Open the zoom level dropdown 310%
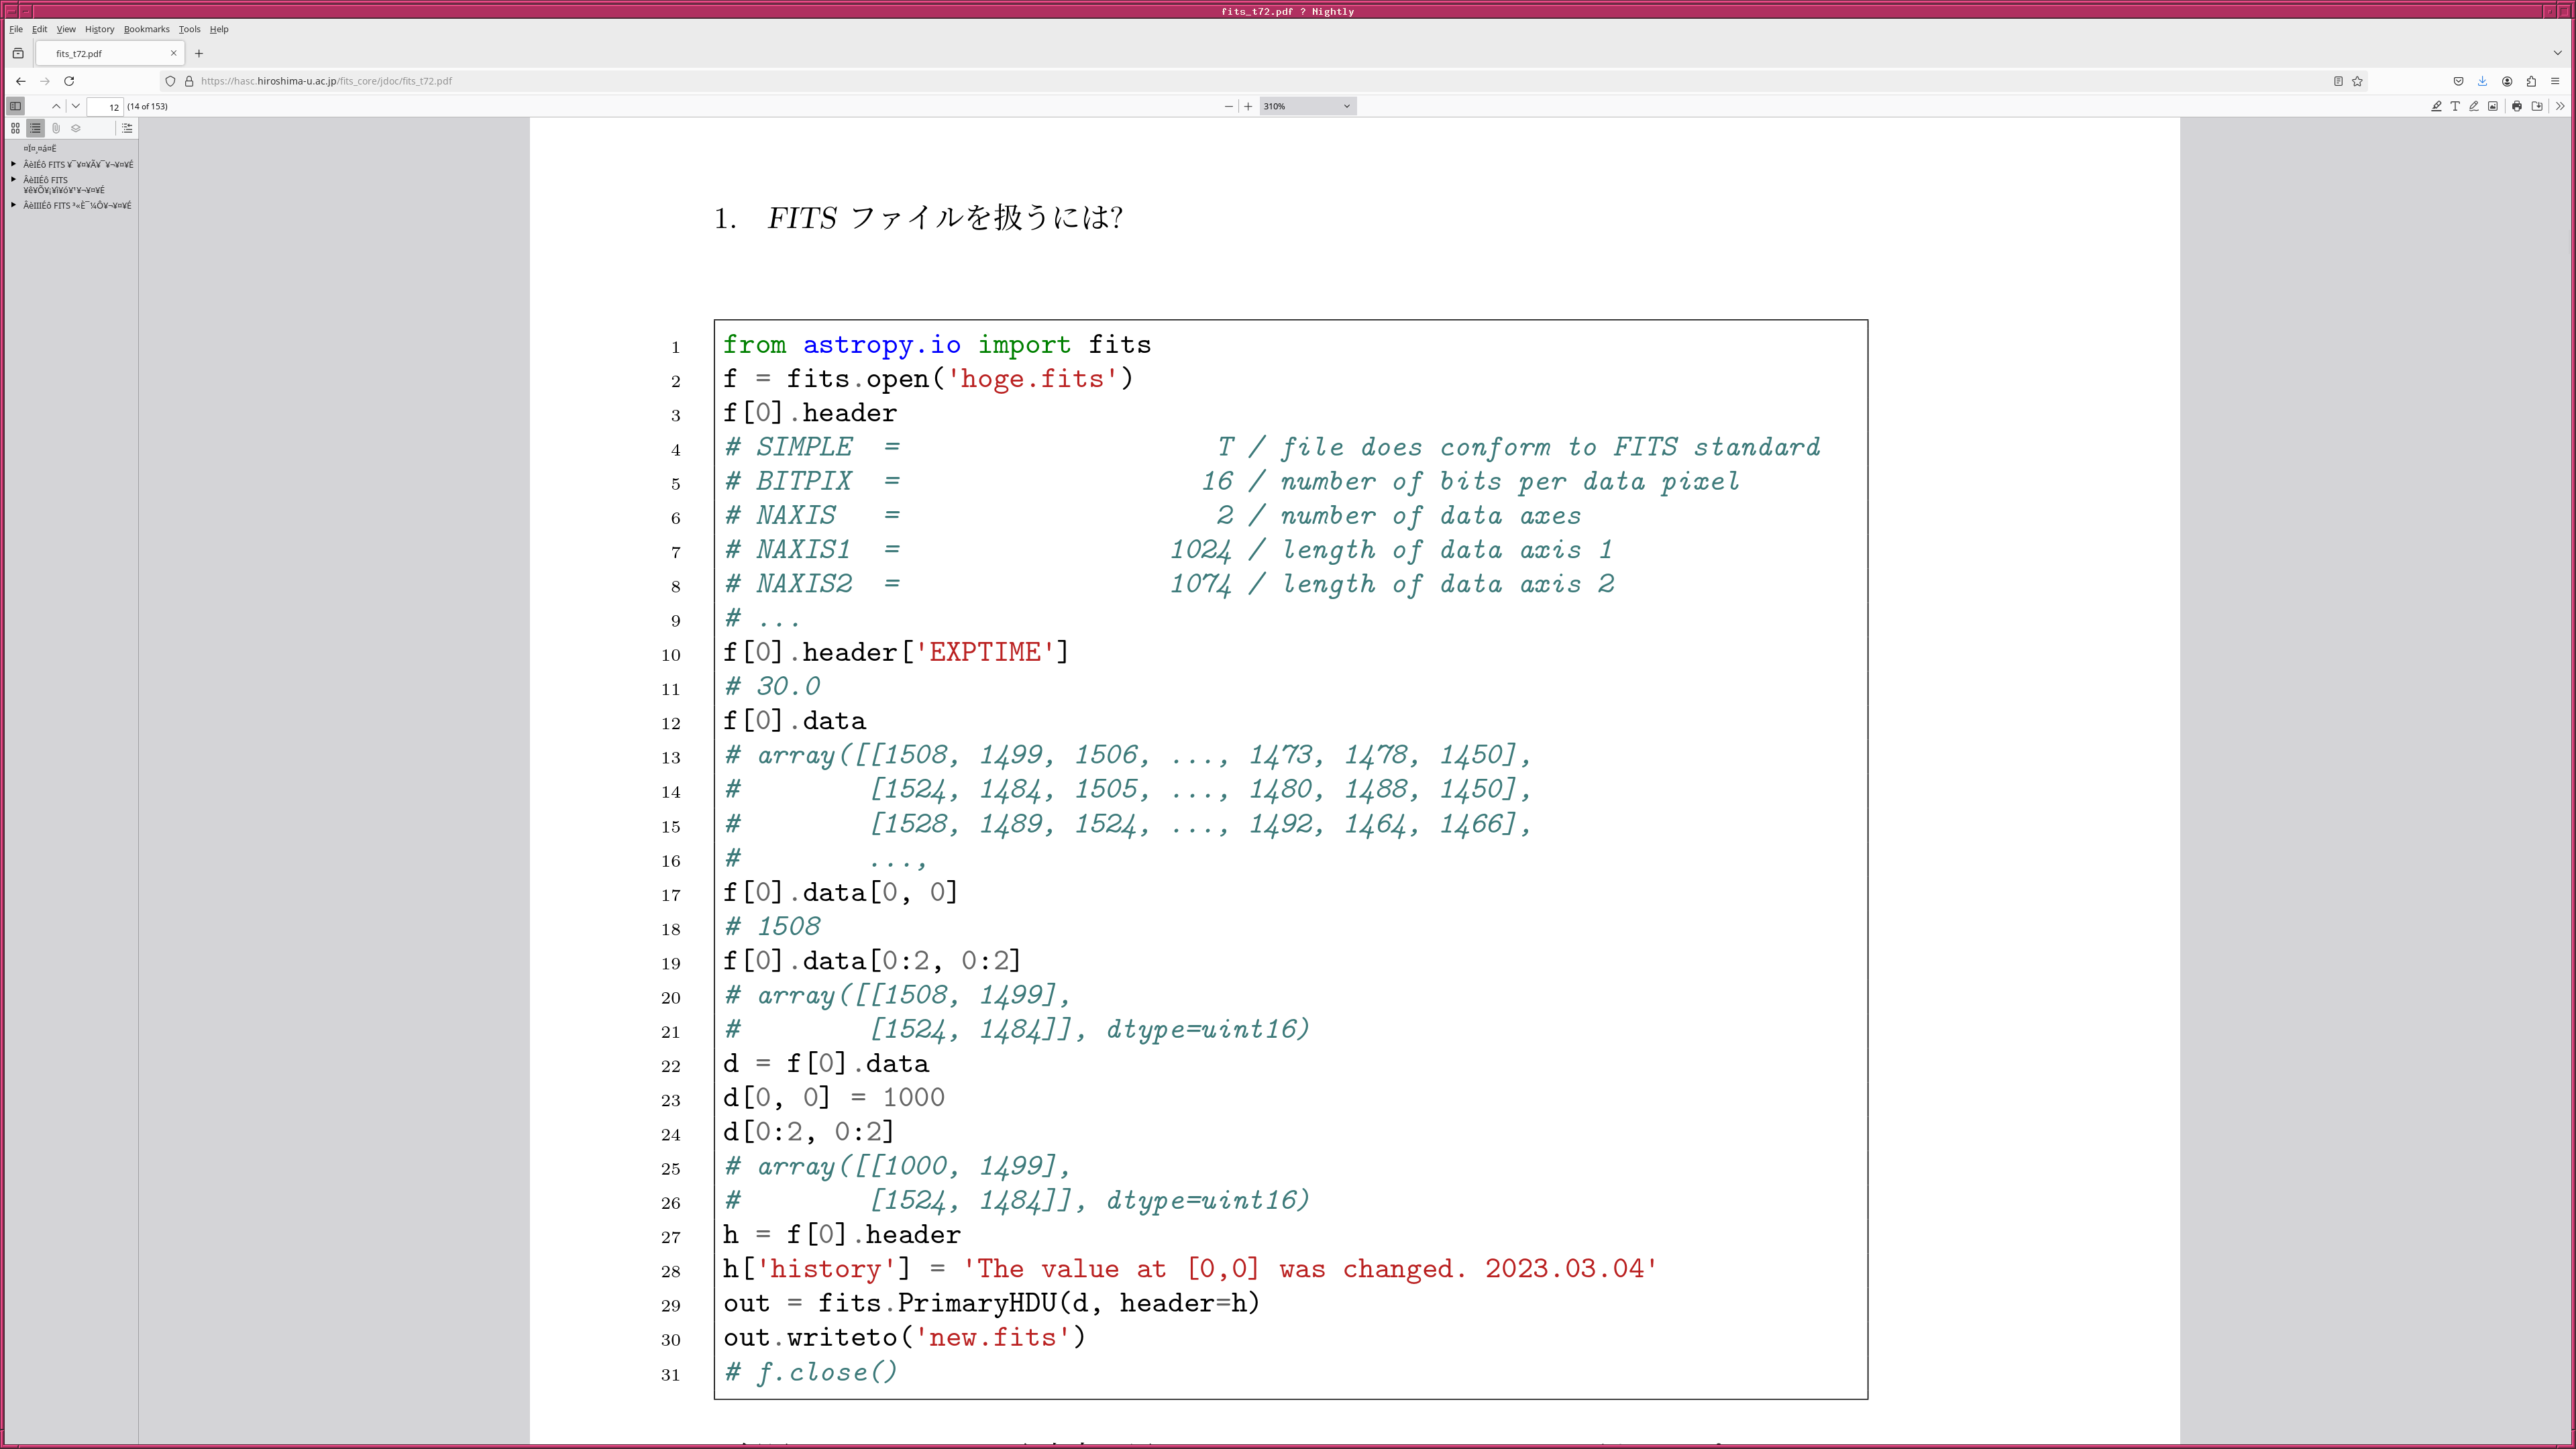The height and width of the screenshot is (1449, 2576). coord(1307,106)
